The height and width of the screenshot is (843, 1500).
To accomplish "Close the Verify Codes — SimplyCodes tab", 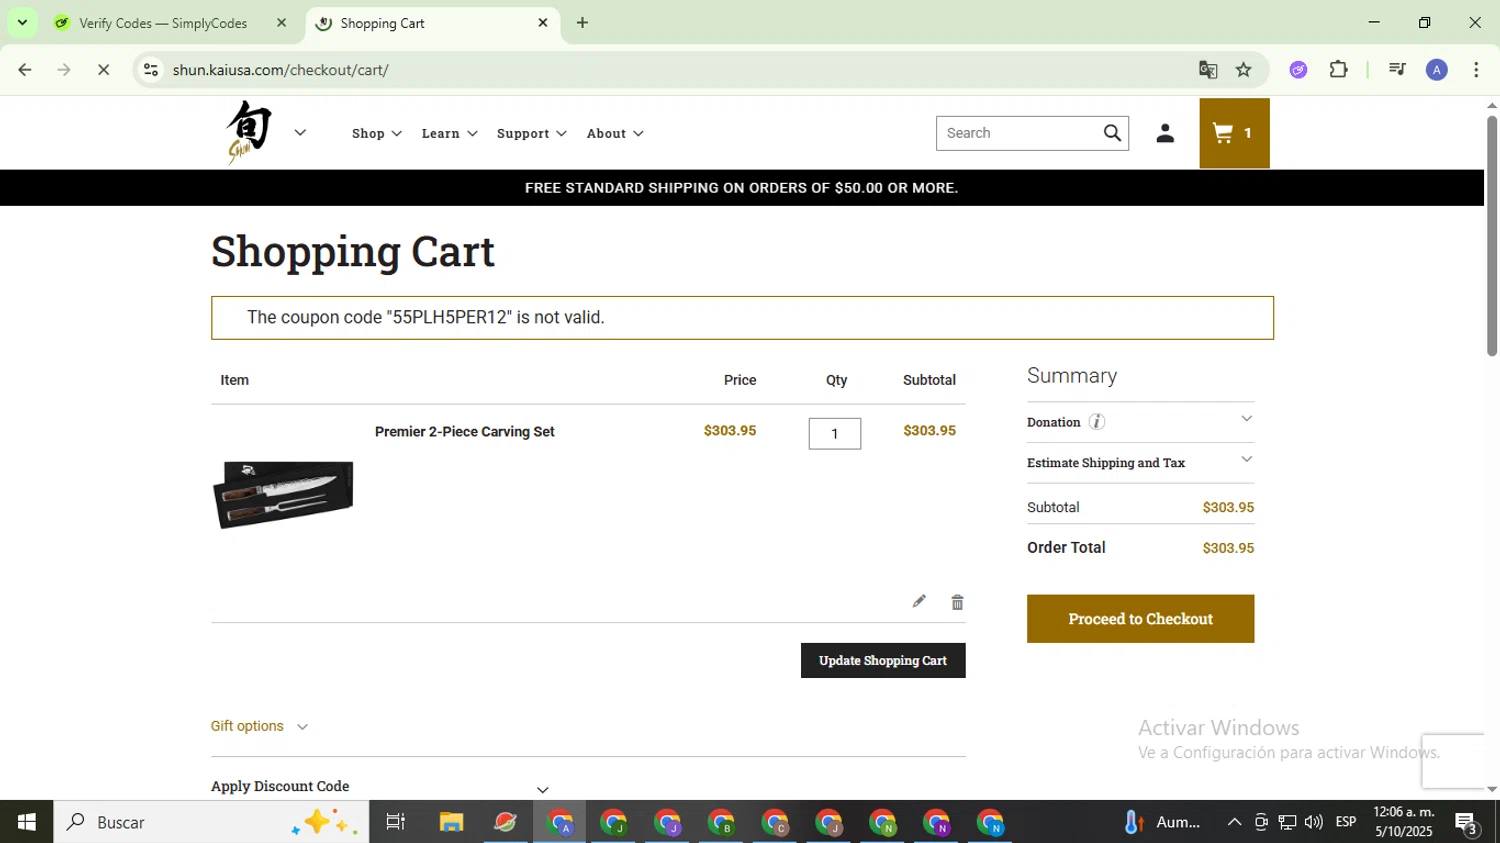I will (x=281, y=23).
